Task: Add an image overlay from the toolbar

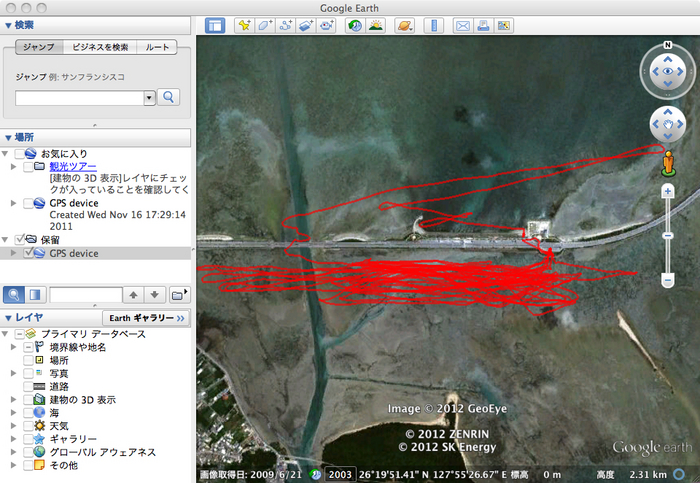Action: 306,25
